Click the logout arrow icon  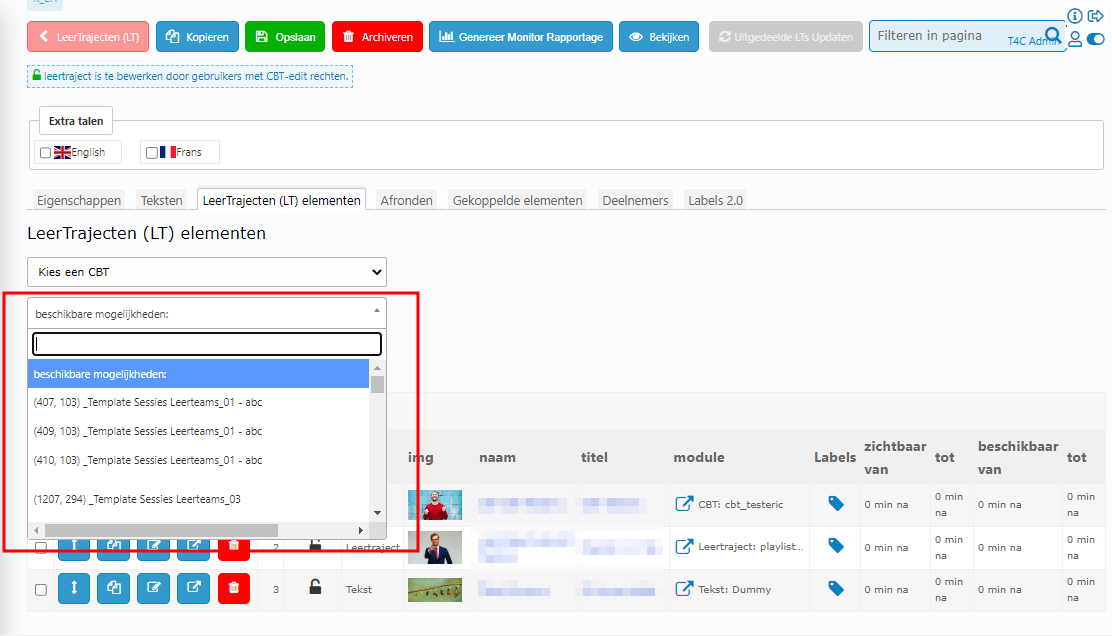pyautogui.click(x=1095, y=16)
